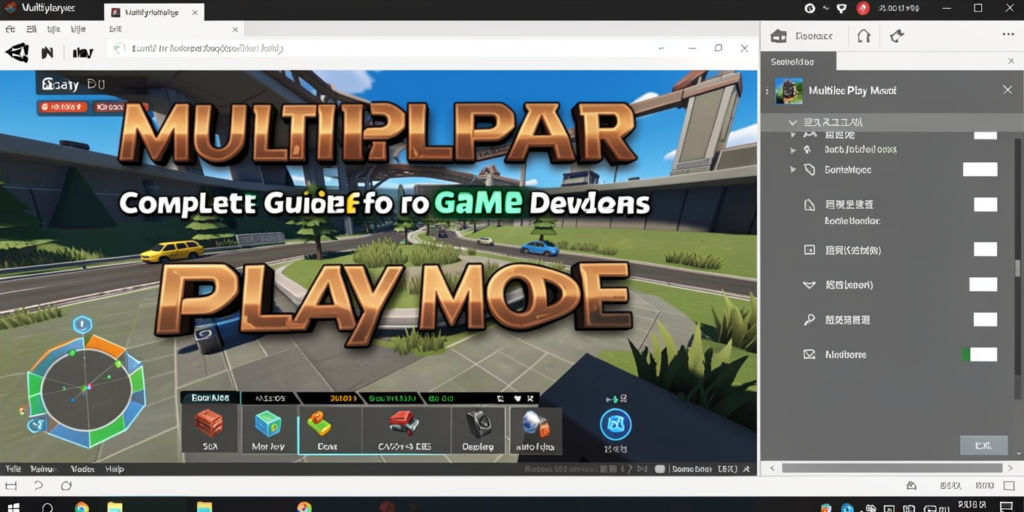Screen dimensions: 1024x512
Task: Click the Multiplayer Play Mode thumbnail image
Action: [x=788, y=91]
